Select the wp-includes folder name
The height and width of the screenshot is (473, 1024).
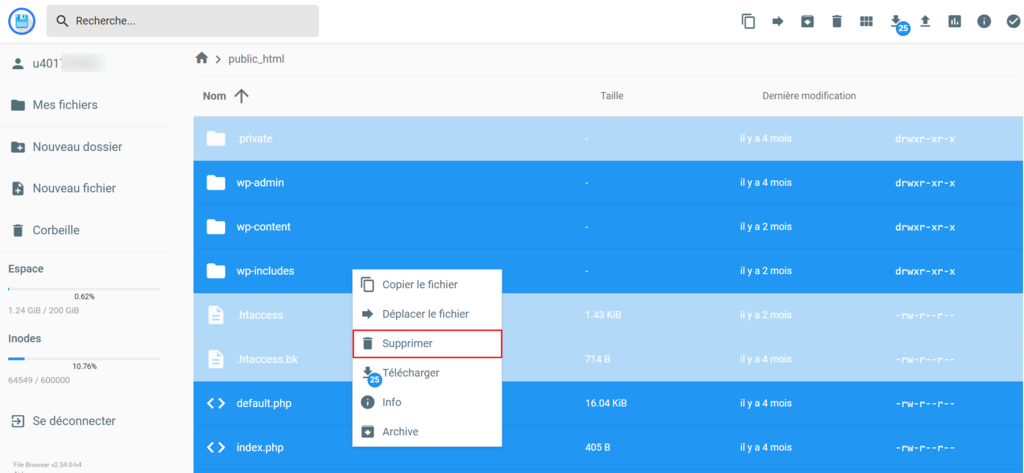(x=265, y=270)
